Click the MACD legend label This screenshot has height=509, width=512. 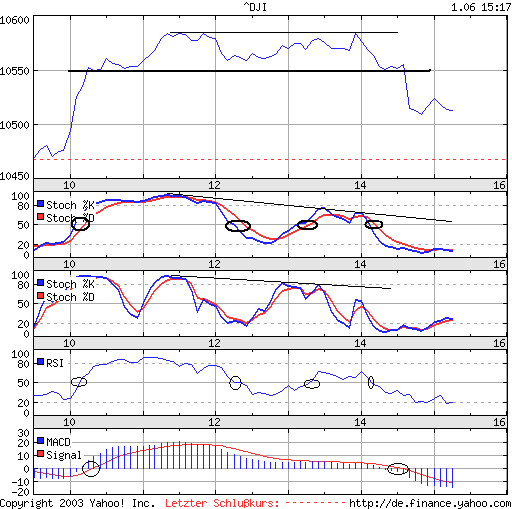[58, 442]
